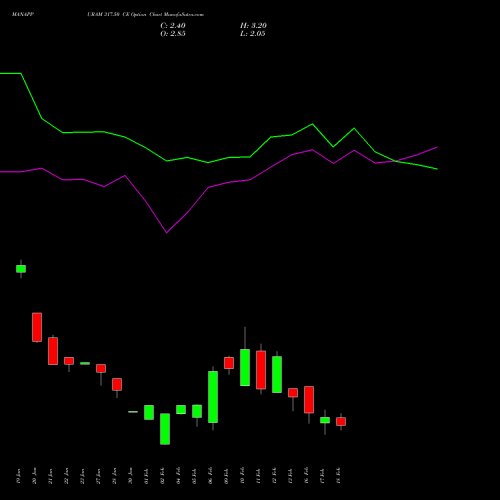Click the 19 Jan date axis label
Image resolution: width=500 pixels, height=500 pixels.
pos(19,476)
